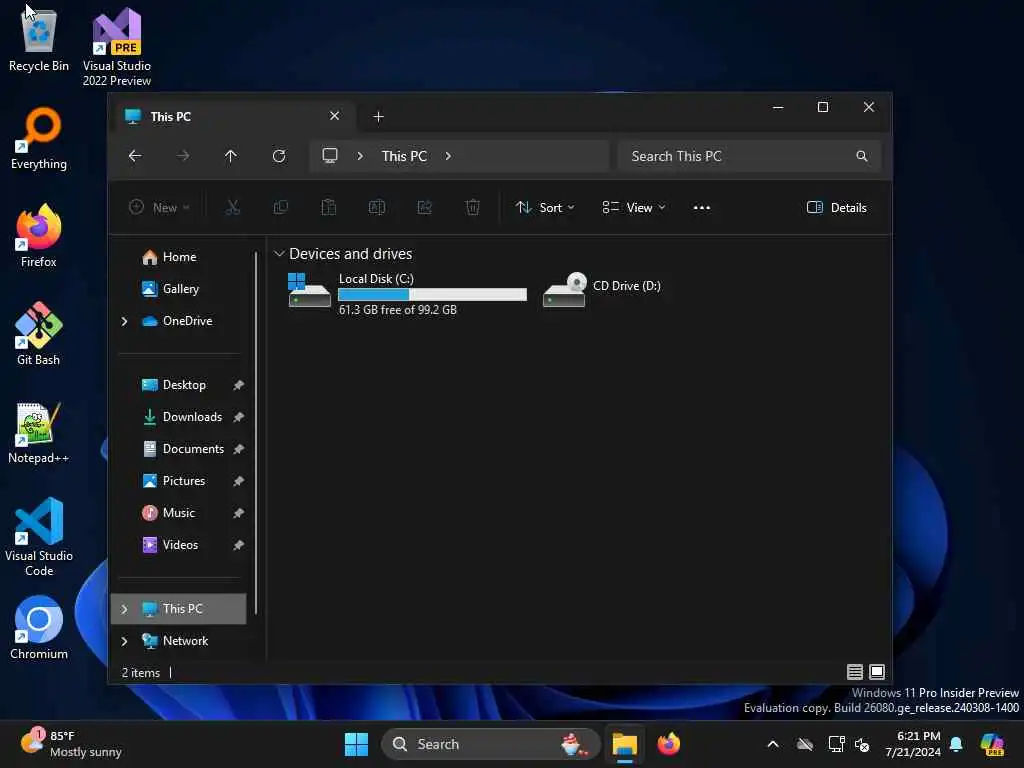
Task: Open Gallery in navigation pane
Action: (180, 289)
